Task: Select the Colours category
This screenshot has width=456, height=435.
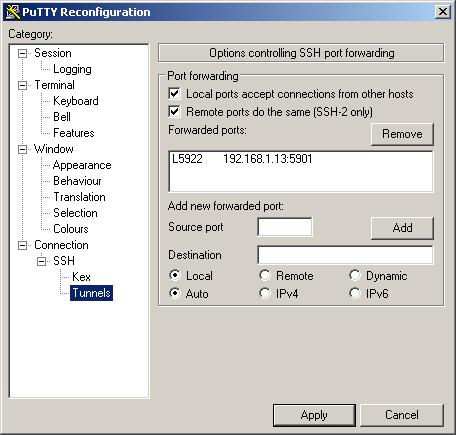Action: point(71,229)
